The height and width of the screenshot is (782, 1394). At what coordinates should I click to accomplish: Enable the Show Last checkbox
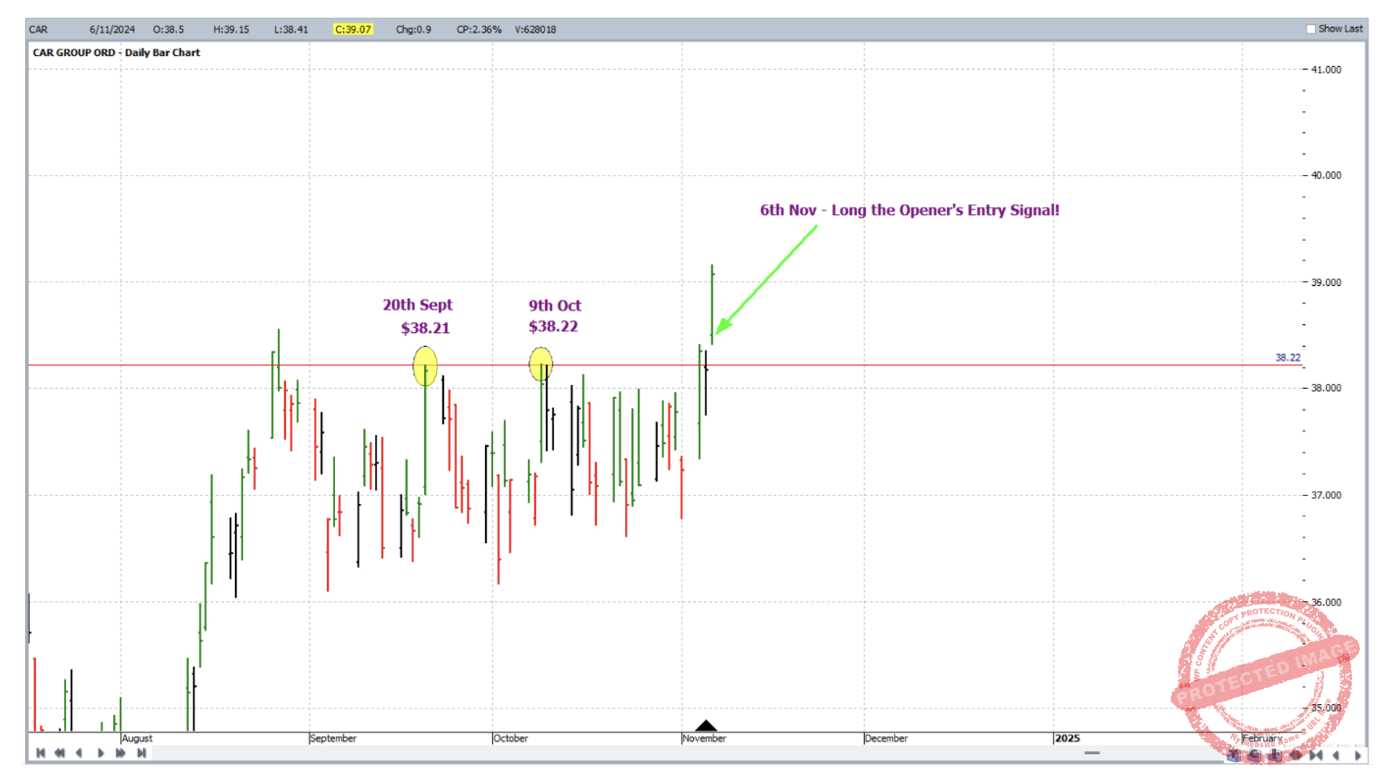tap(1311, 29)
